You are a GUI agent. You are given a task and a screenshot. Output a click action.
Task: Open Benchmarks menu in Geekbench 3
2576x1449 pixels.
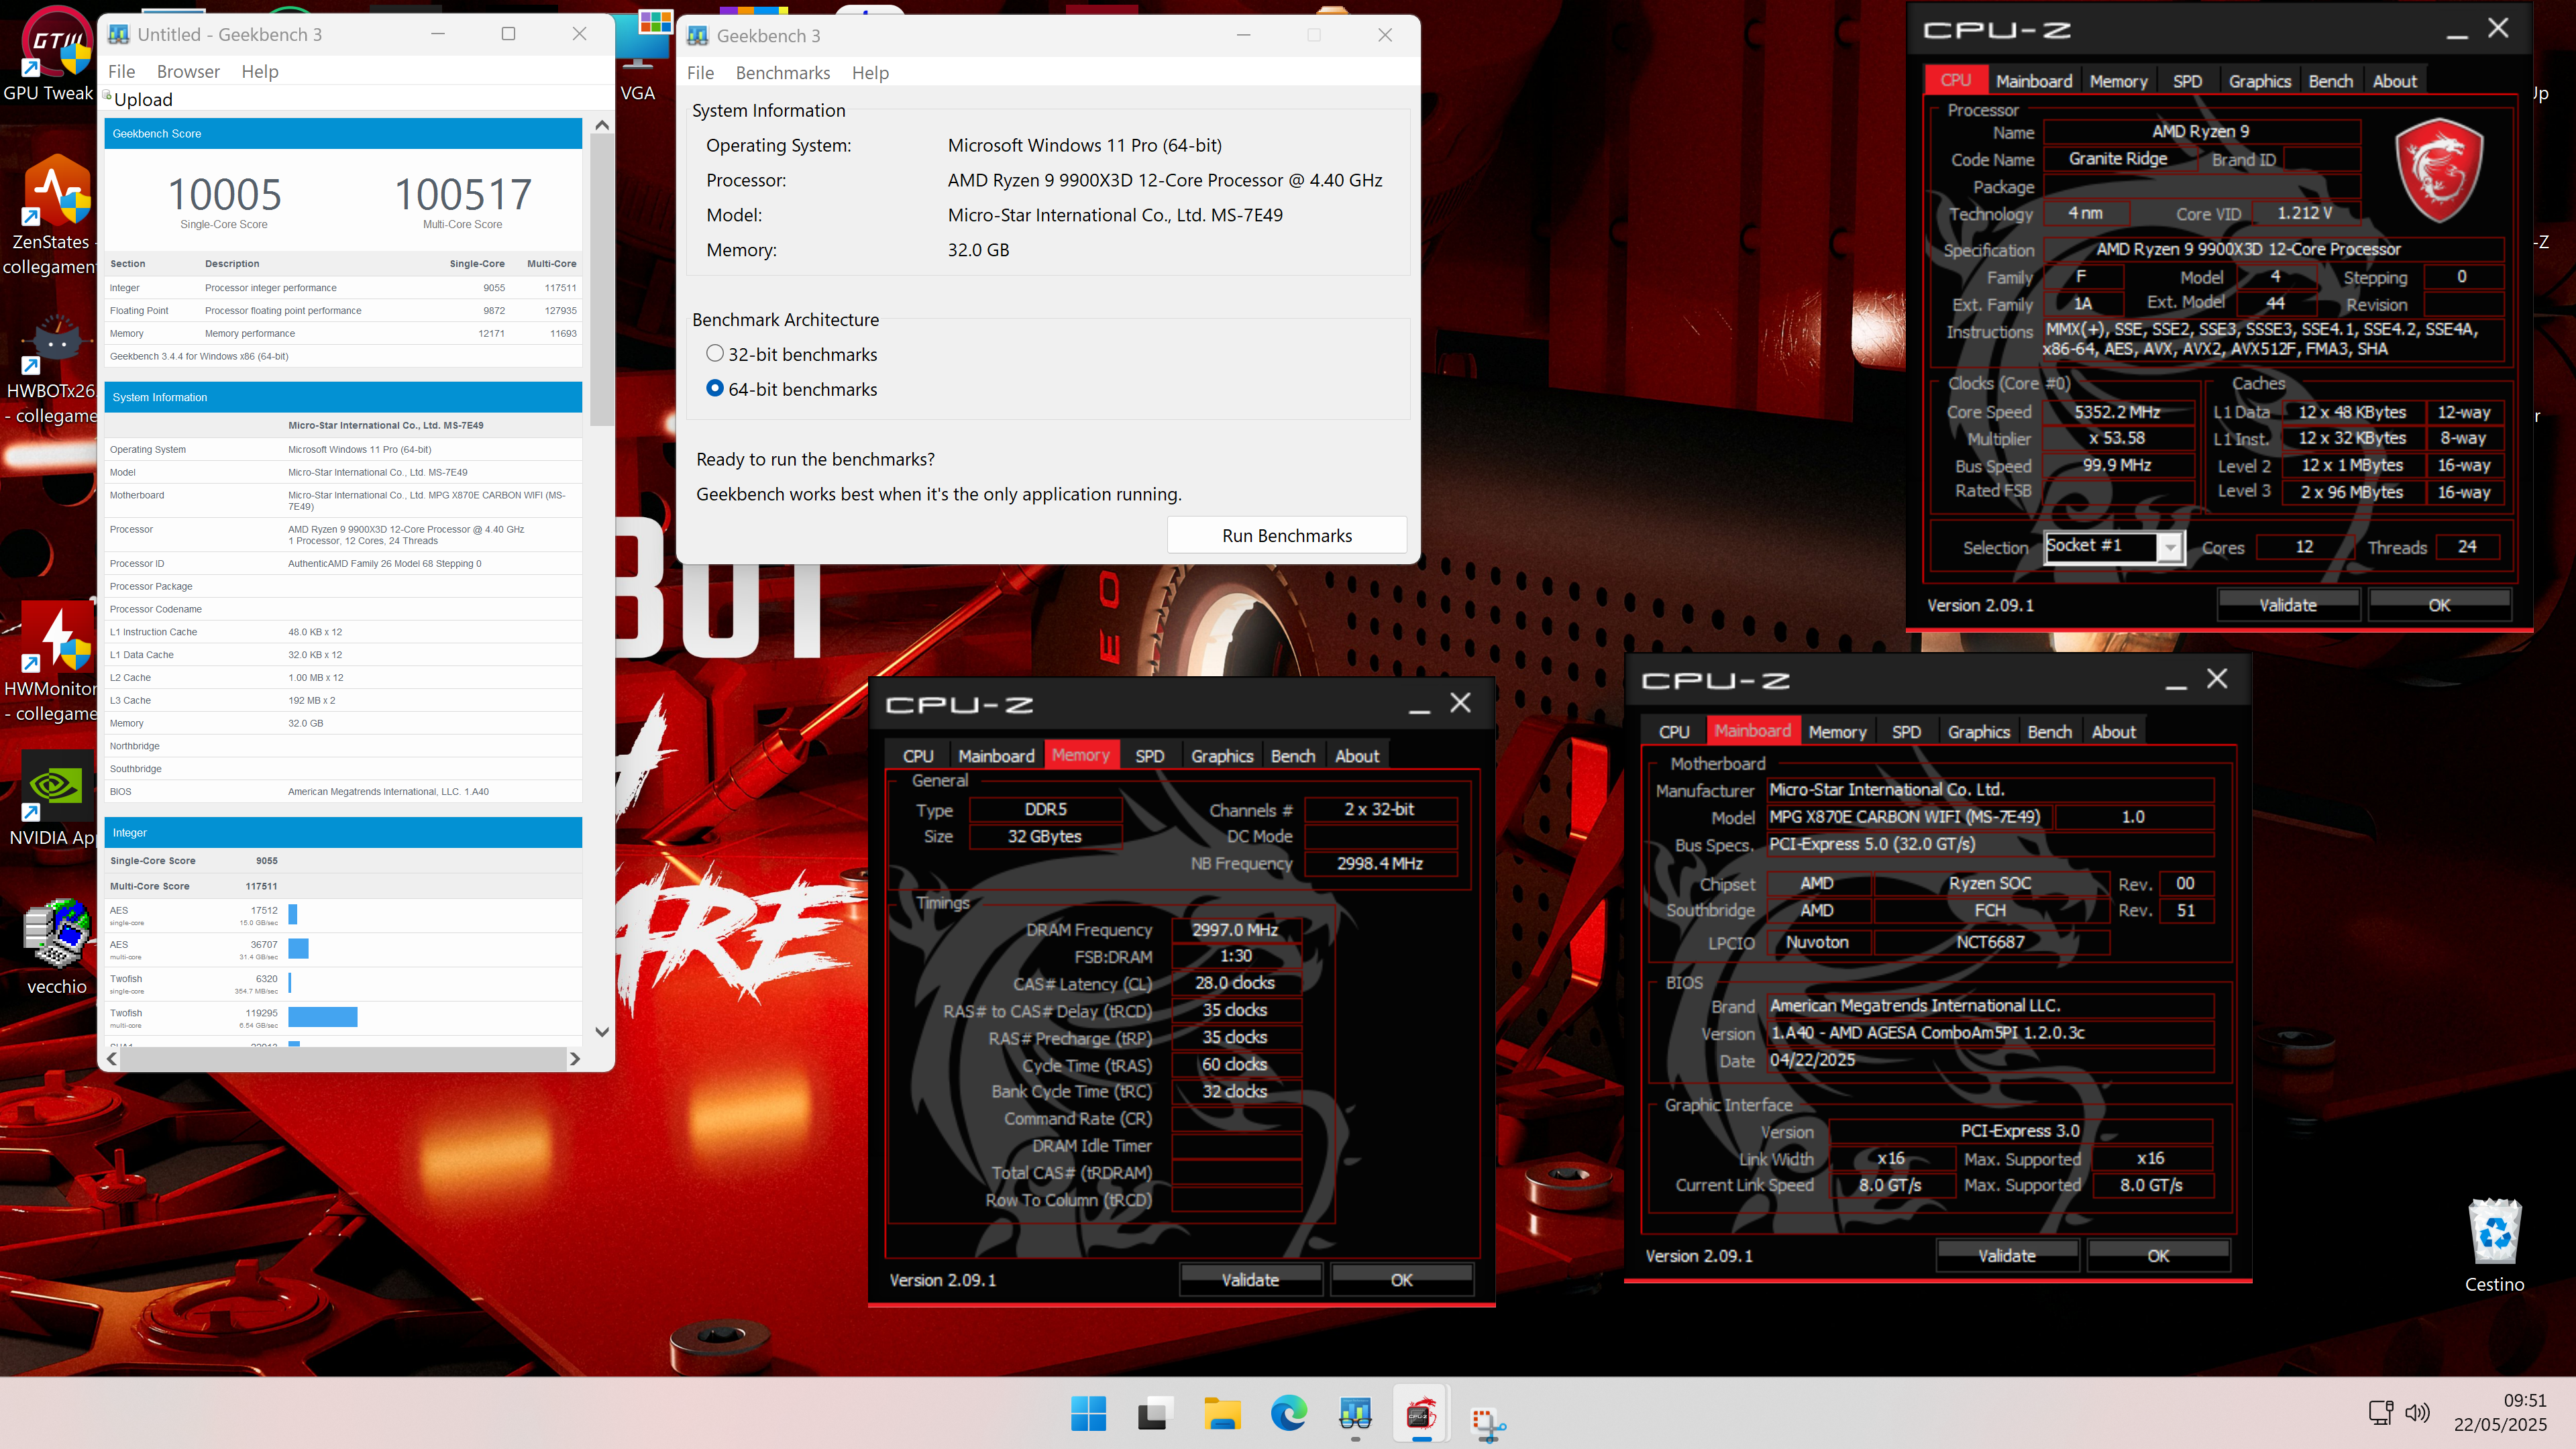click(x=783, y=72)
